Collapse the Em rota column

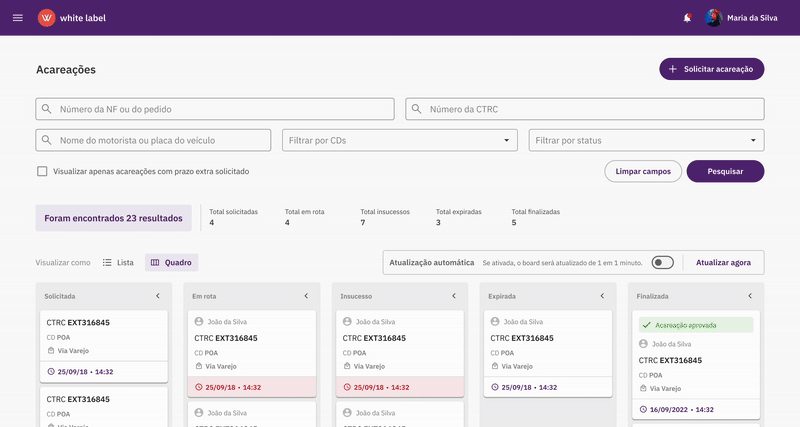306,296
